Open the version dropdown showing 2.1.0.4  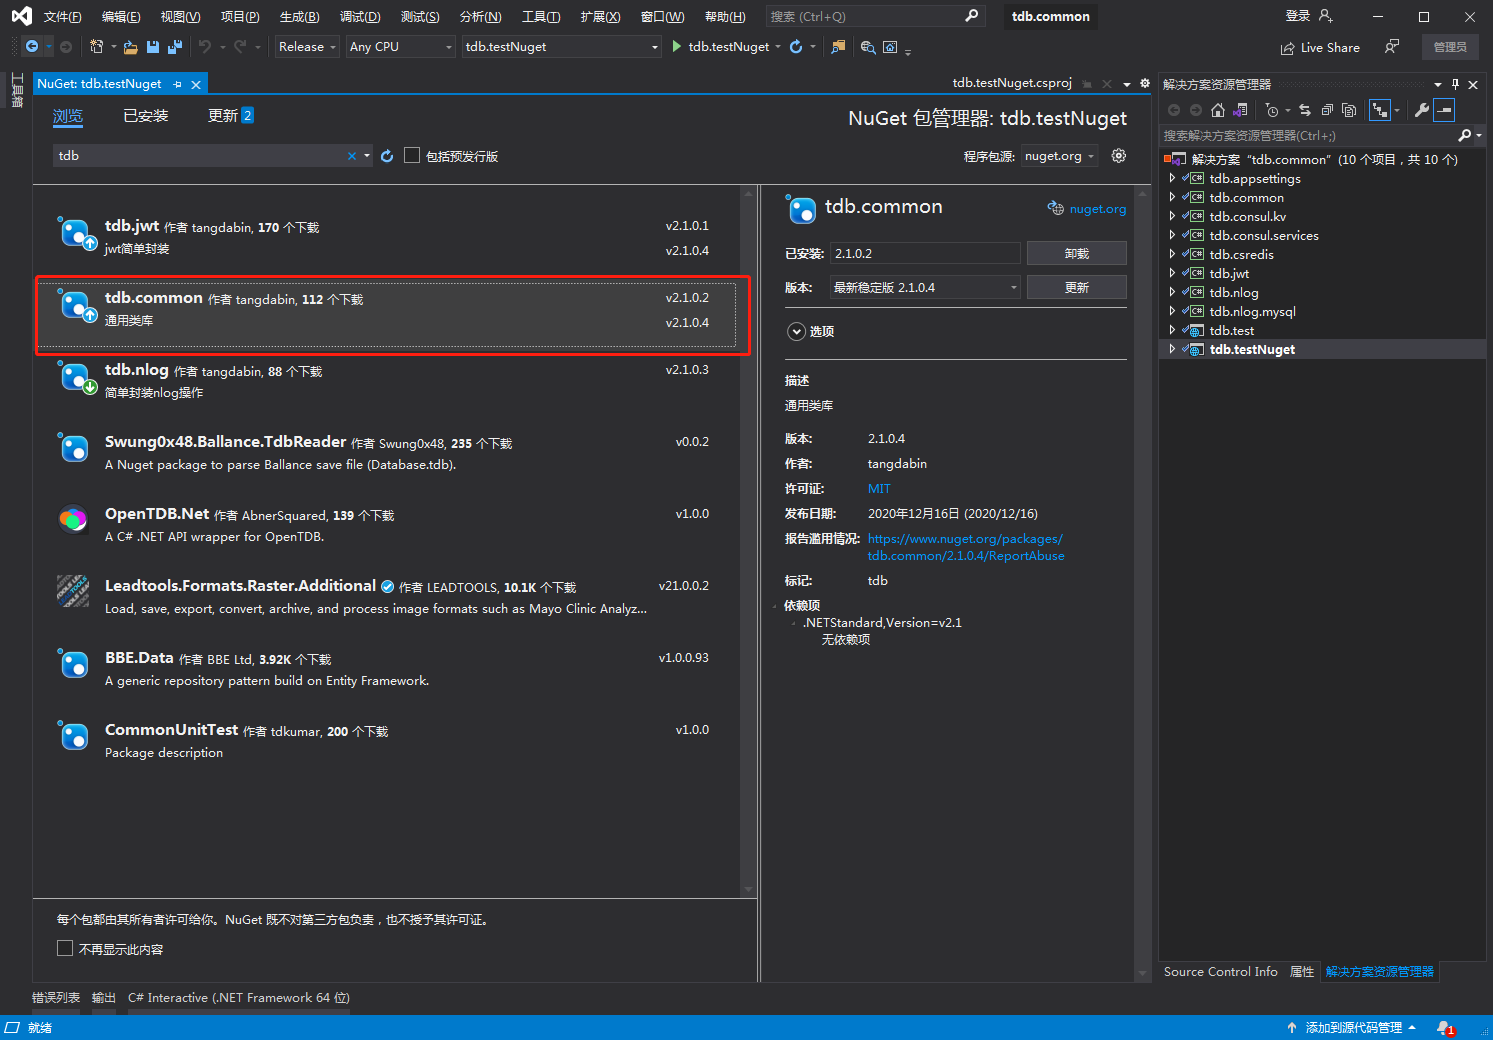pyautogui.click(x=925, y=287)
